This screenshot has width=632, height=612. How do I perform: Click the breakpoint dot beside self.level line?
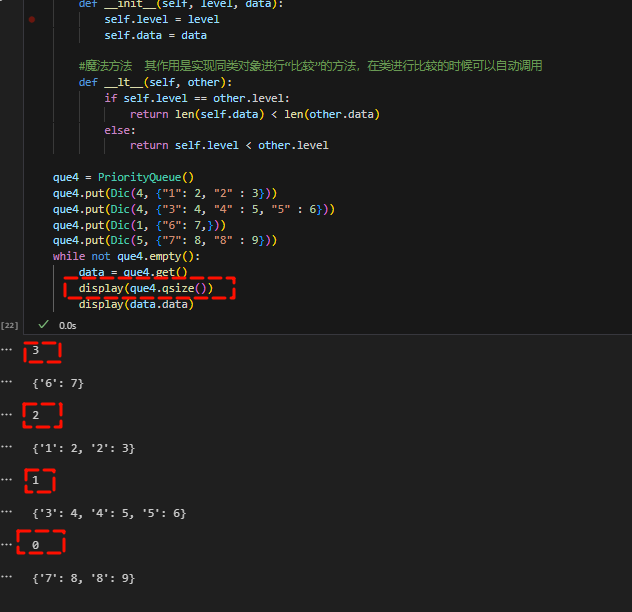pyautogui.click(x=32, y=19)
